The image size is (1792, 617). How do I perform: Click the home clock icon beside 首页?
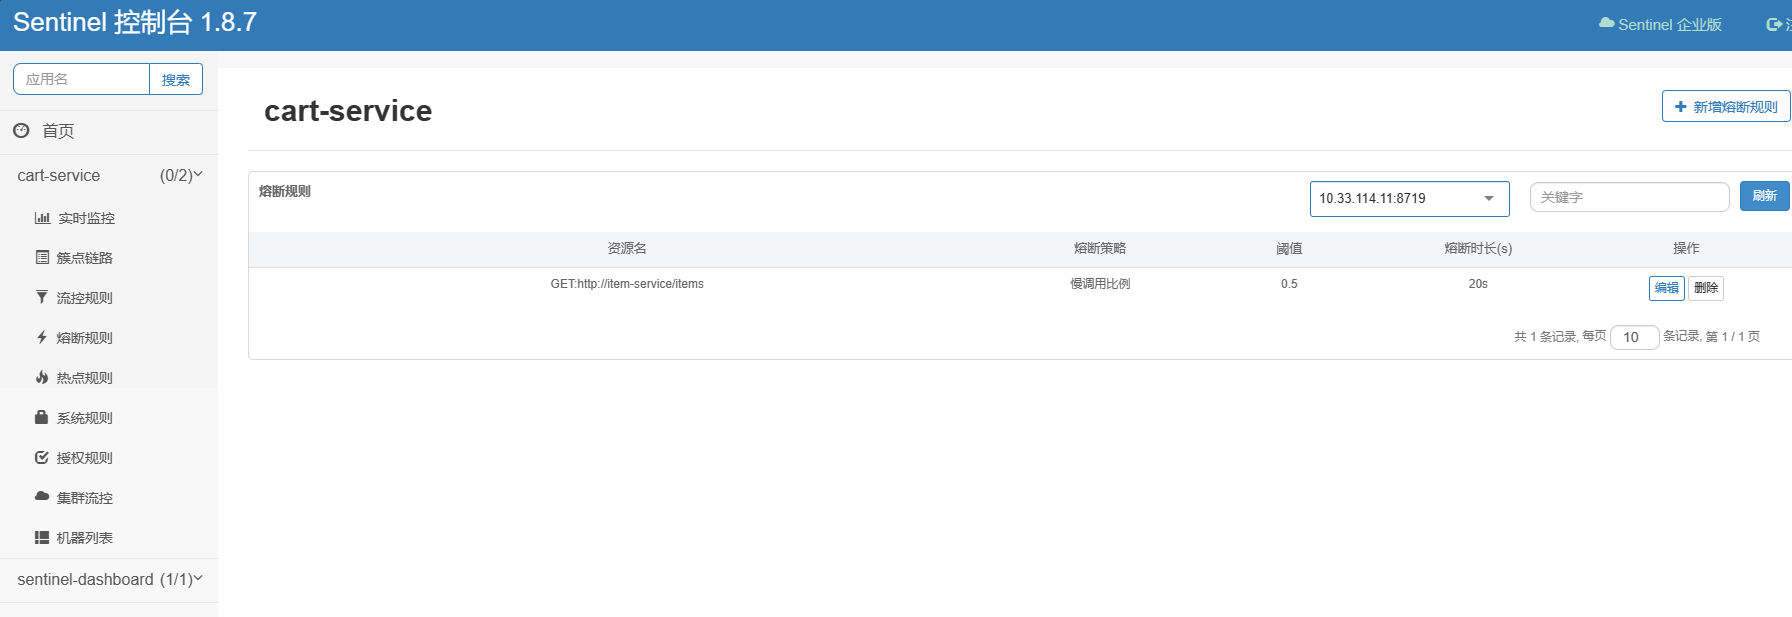click(x=21, y=130)
